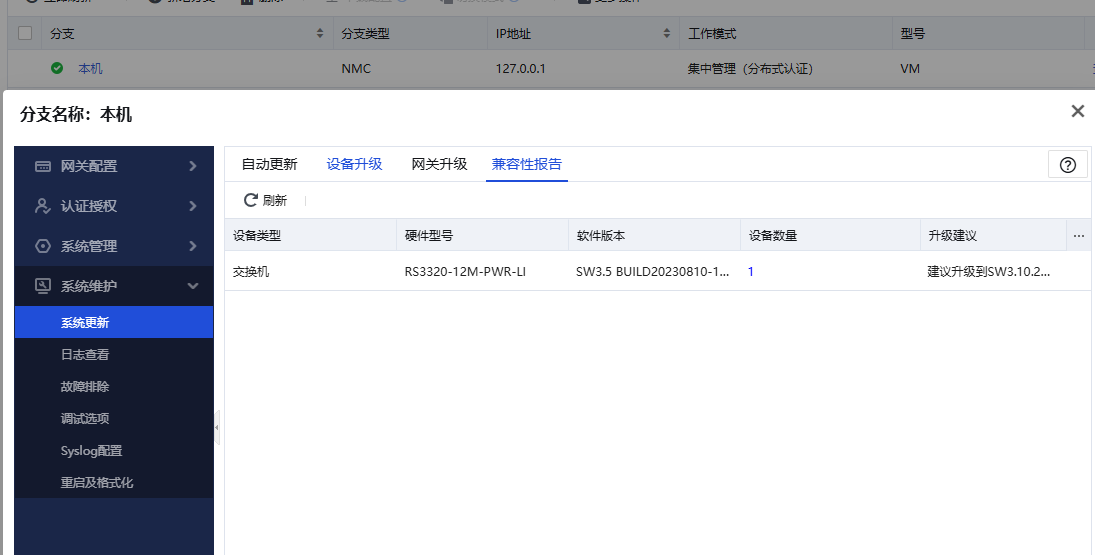1095x555 pixels.
Task: Click device count link 1
Action: click(x=751, y=272)
